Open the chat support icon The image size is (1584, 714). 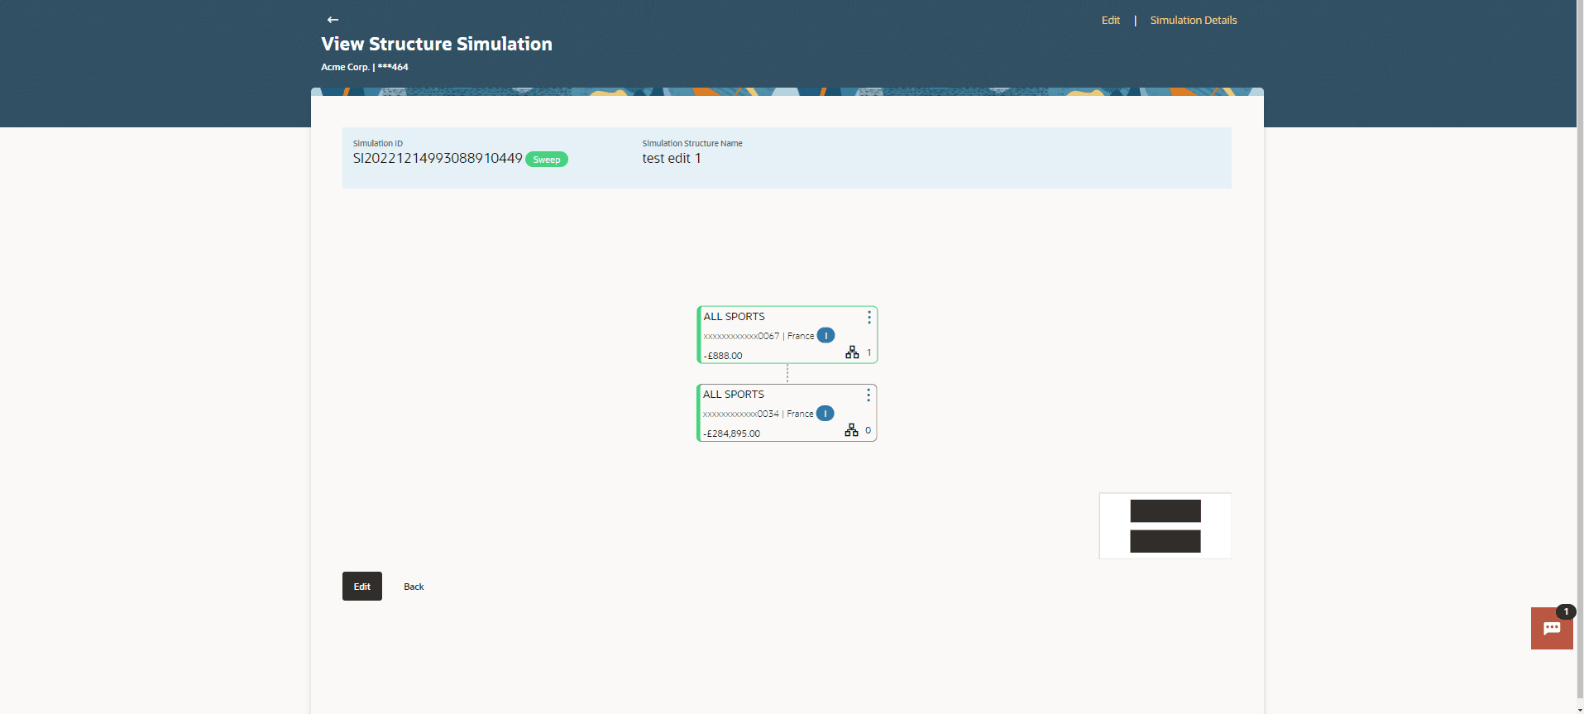(x=1552, y=628)
